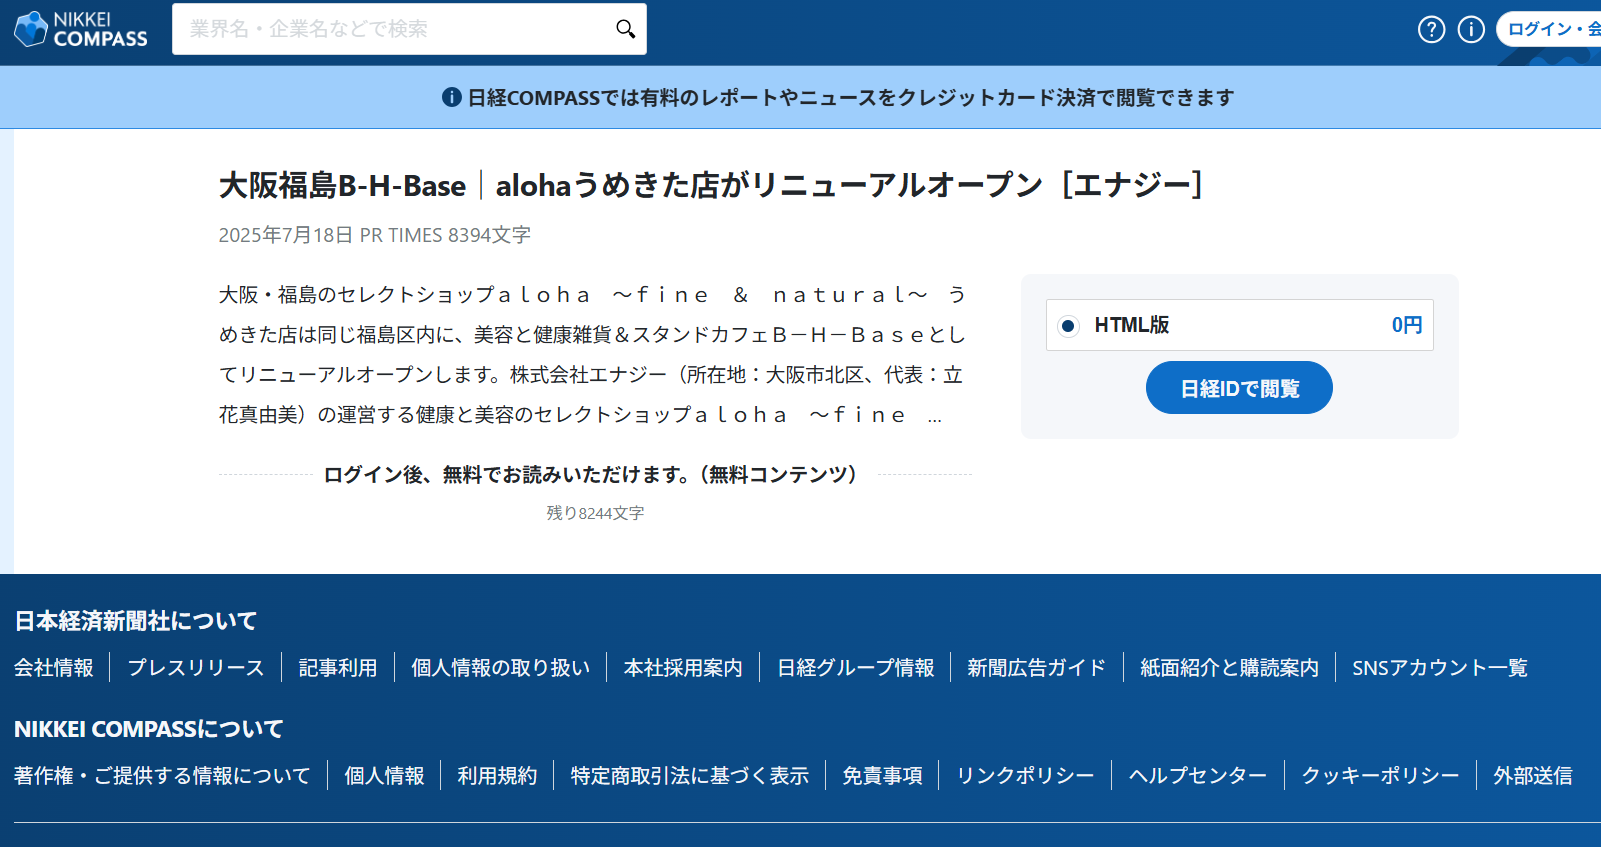Viewport: 1601px width, 847px height.
Task: Open the 利用規約 footer link
Action: click(497, 776)
